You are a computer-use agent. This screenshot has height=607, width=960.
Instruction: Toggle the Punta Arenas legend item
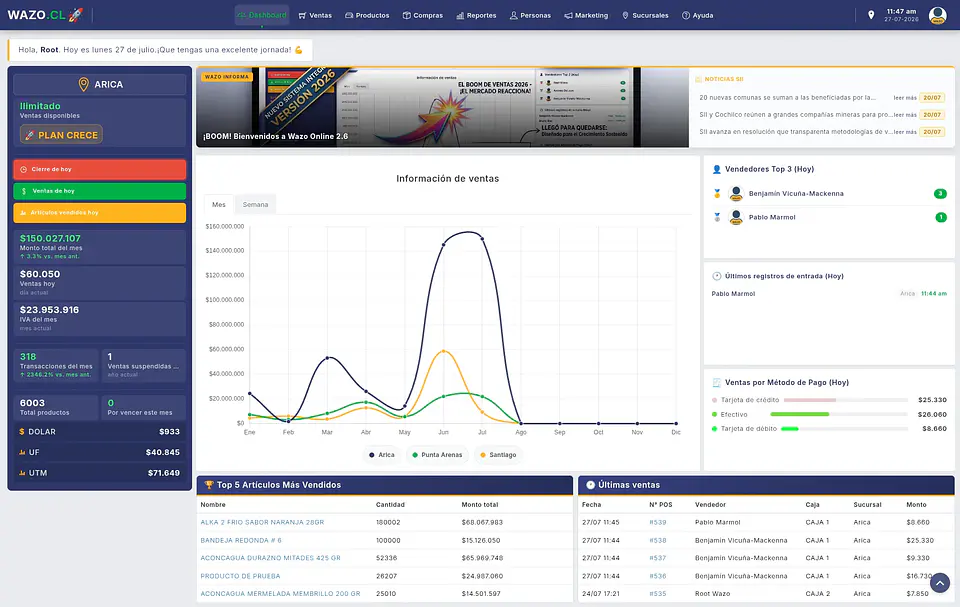[x=437, y=454]
